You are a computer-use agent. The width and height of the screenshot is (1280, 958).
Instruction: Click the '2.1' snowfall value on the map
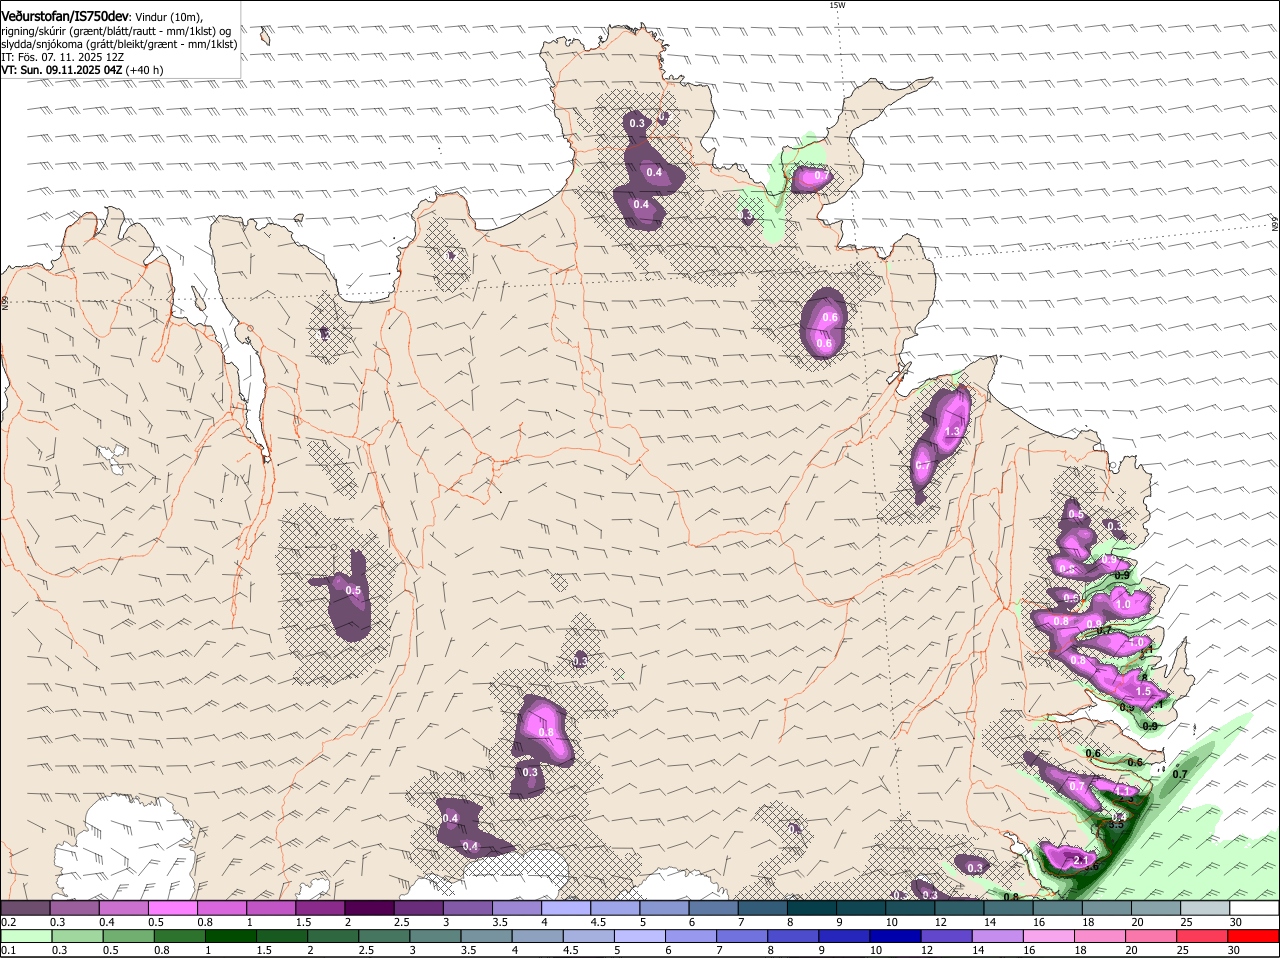(x=1080, y=861)
